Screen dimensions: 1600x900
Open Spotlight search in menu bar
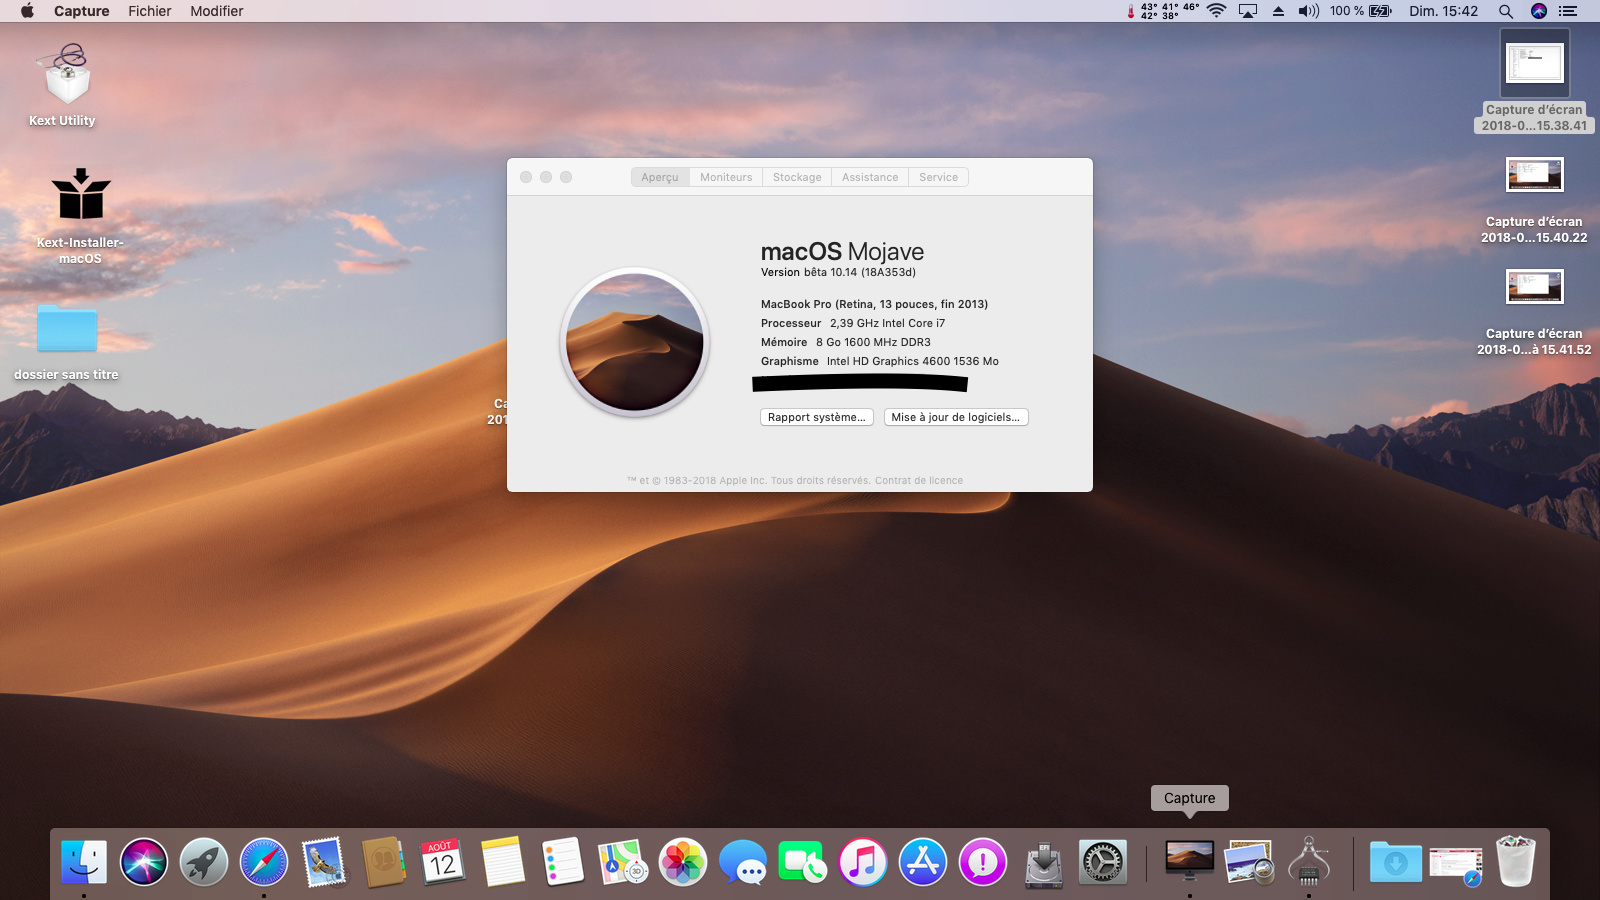coord(1505,11)
